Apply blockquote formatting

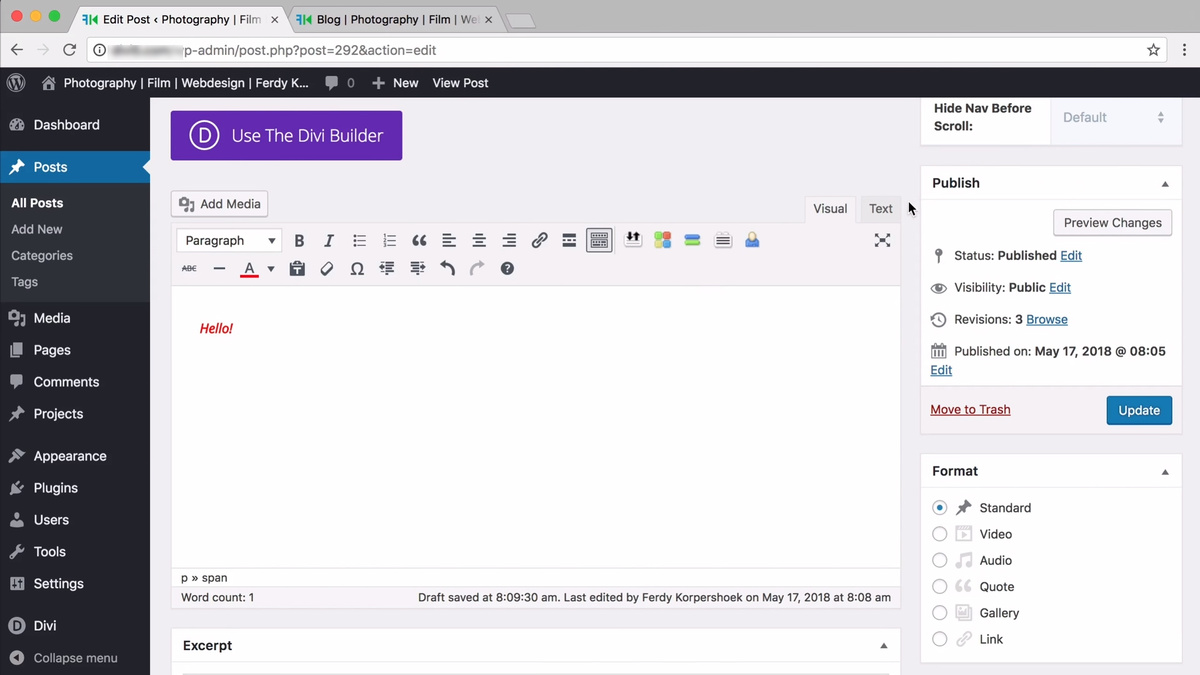pyautogui.click(x=419, y=241)
